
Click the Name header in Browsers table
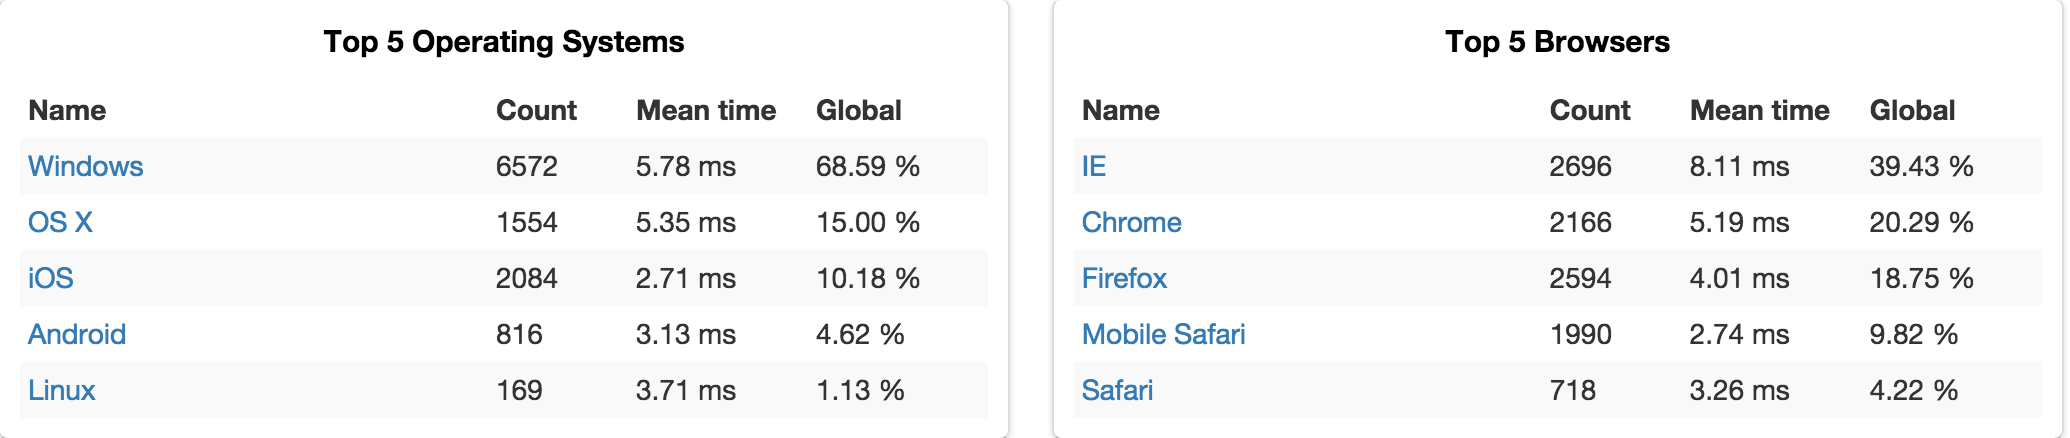1120,110
